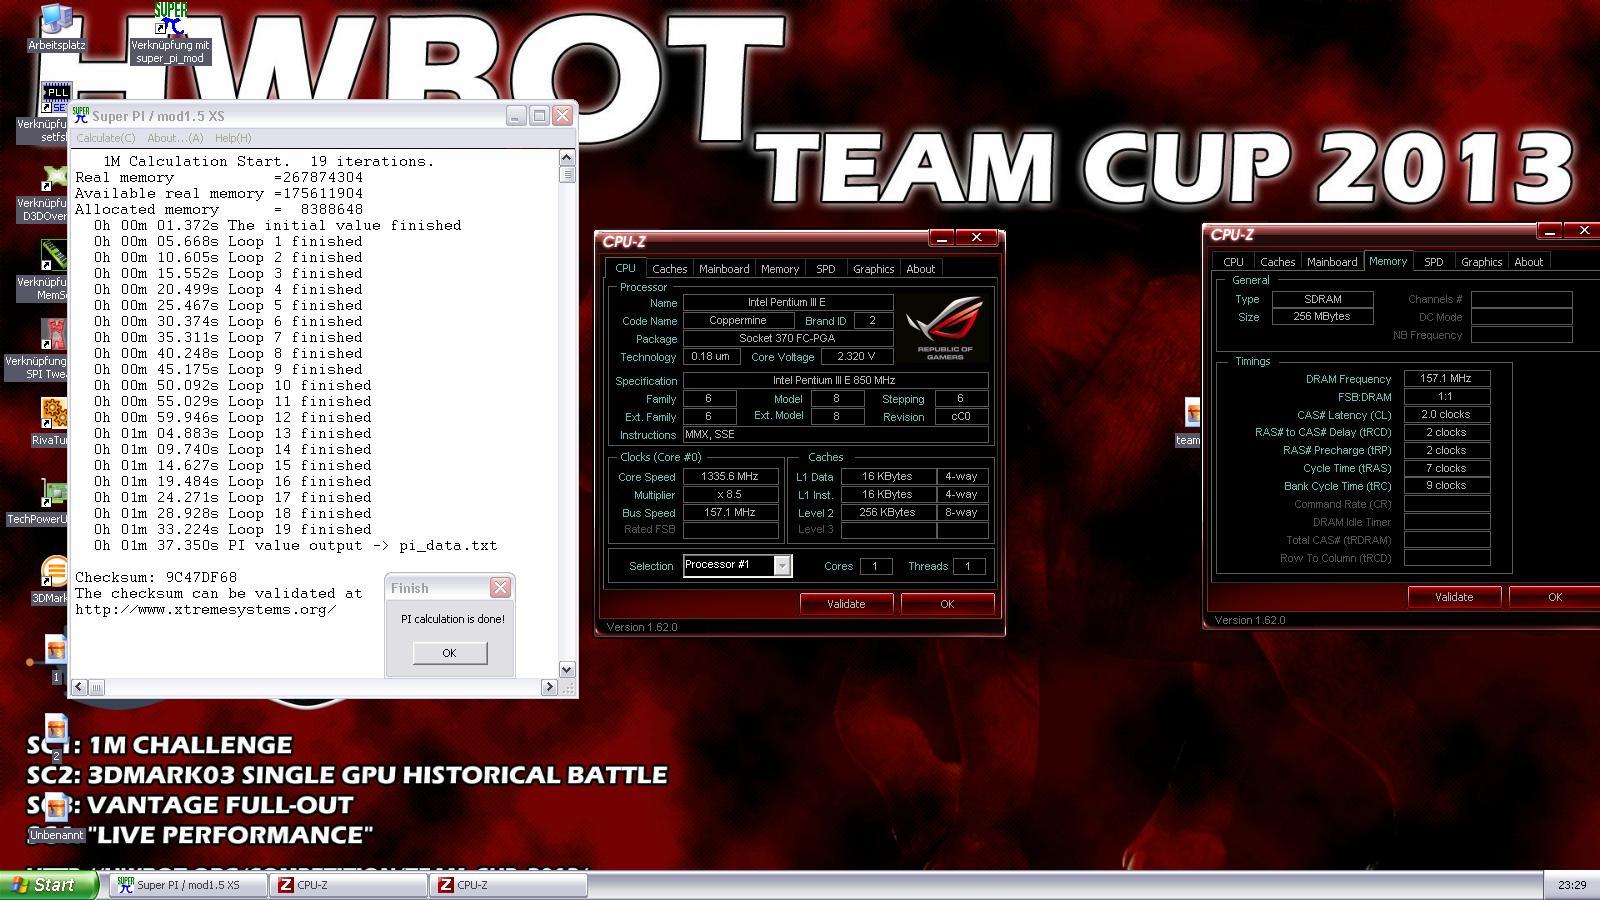Click the xtremesystems.org URL text

205,609
